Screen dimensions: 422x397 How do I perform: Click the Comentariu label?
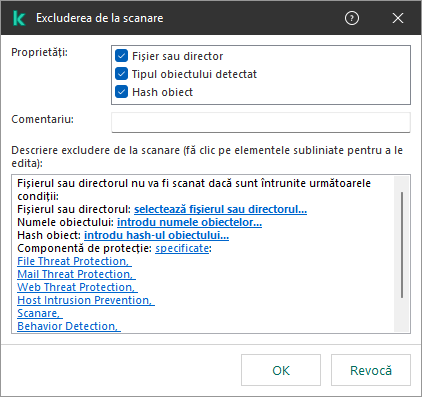(42, 119)
